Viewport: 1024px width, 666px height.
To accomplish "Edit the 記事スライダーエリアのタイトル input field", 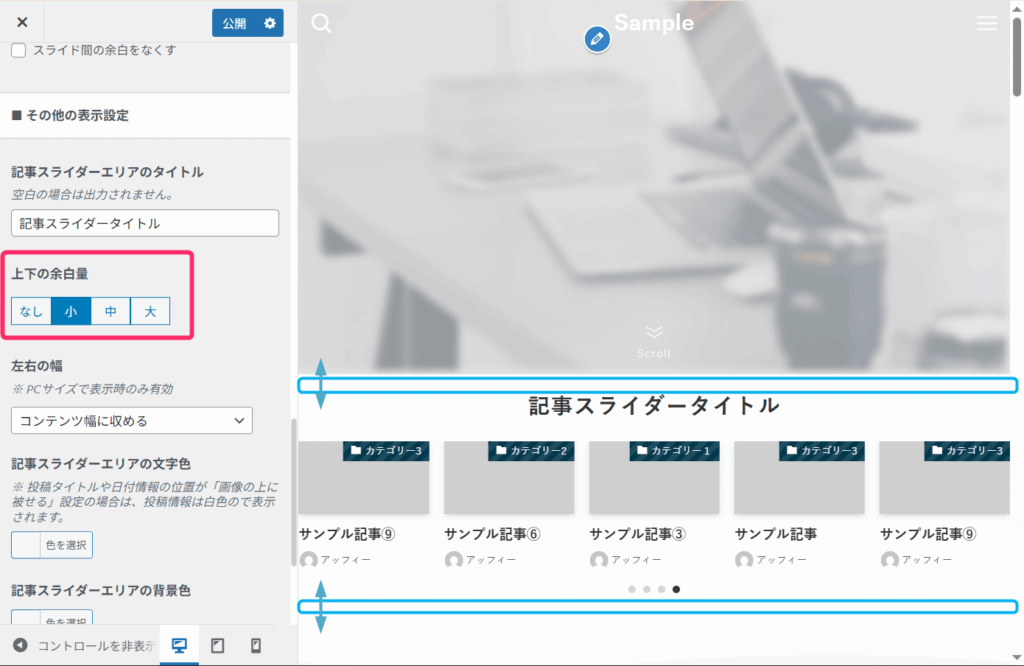I will point(145,223).
